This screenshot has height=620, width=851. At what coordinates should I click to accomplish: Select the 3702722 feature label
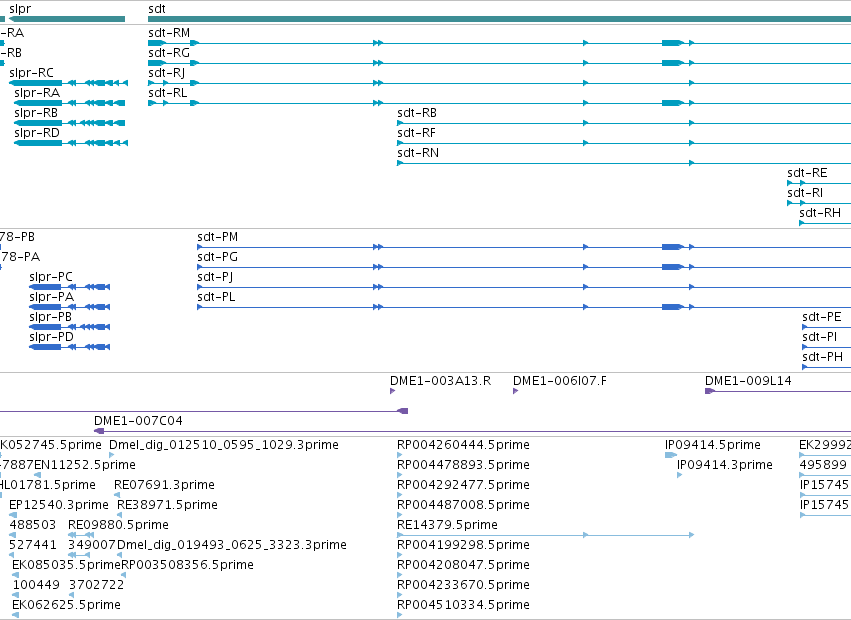(97, 585)
